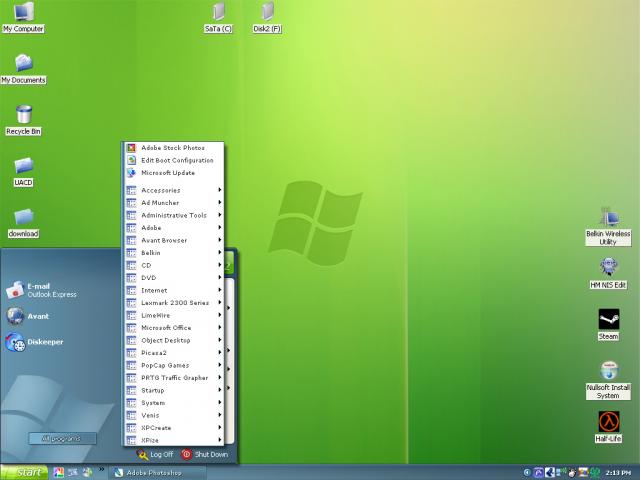
Task: Open the download folder icon
Action: coord(23,223)
